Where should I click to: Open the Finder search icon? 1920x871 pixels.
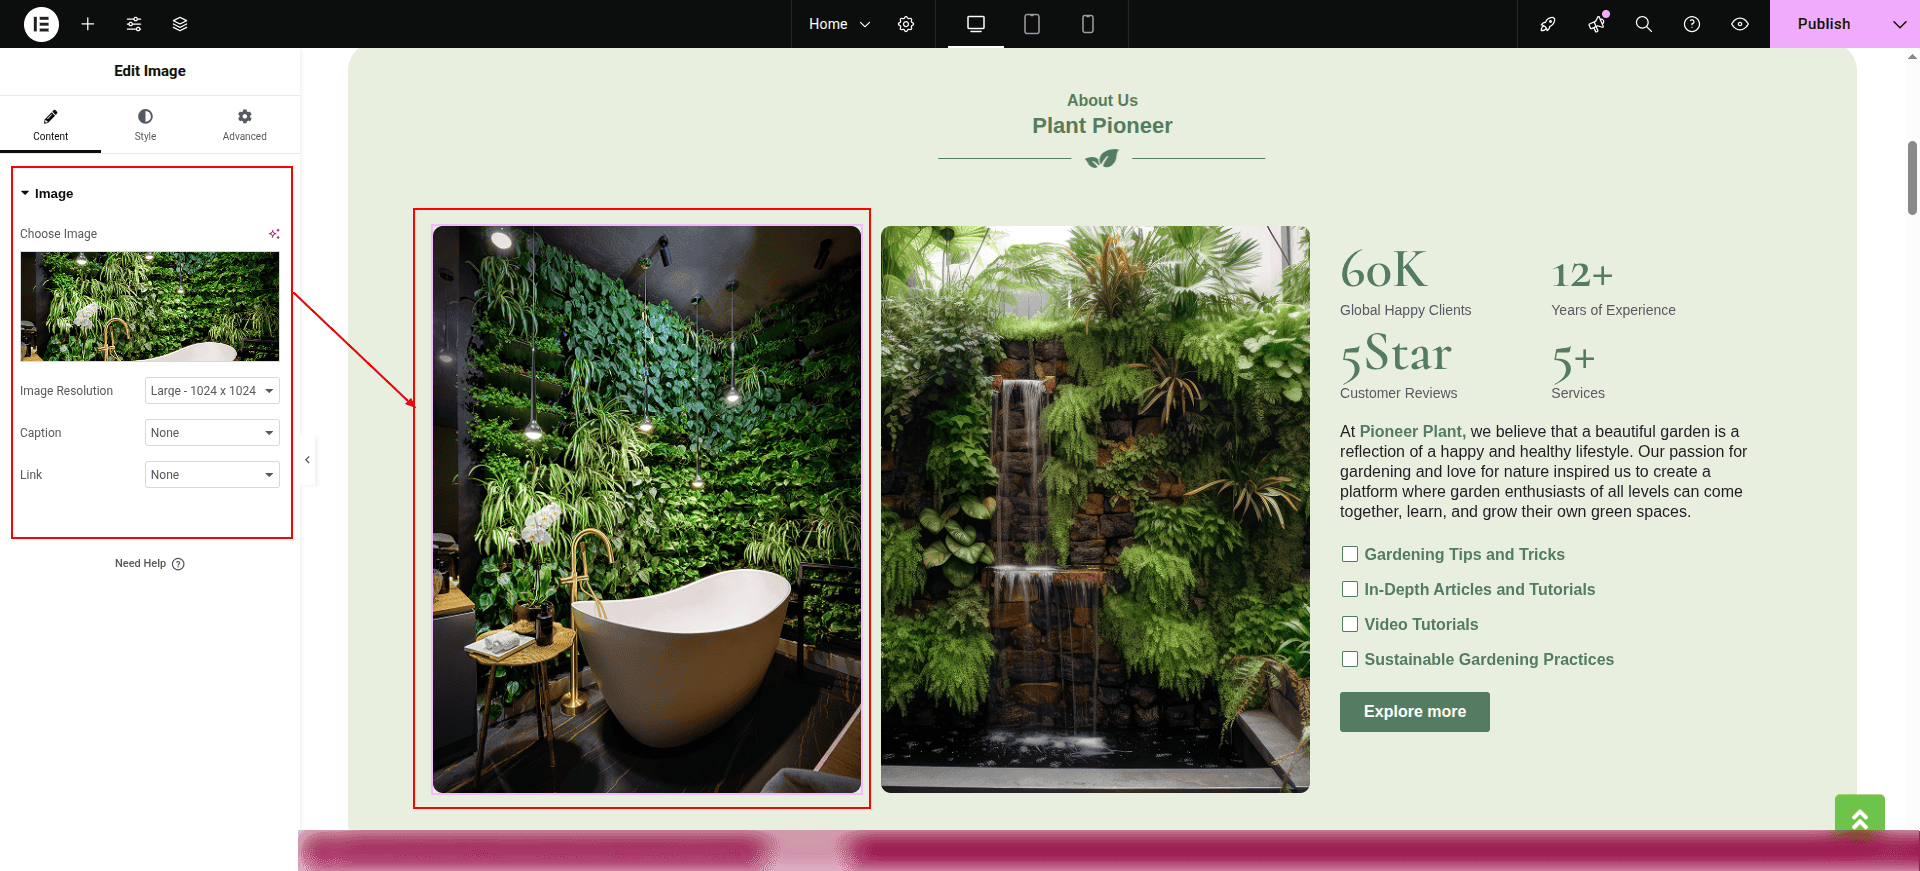point(1644,24)
